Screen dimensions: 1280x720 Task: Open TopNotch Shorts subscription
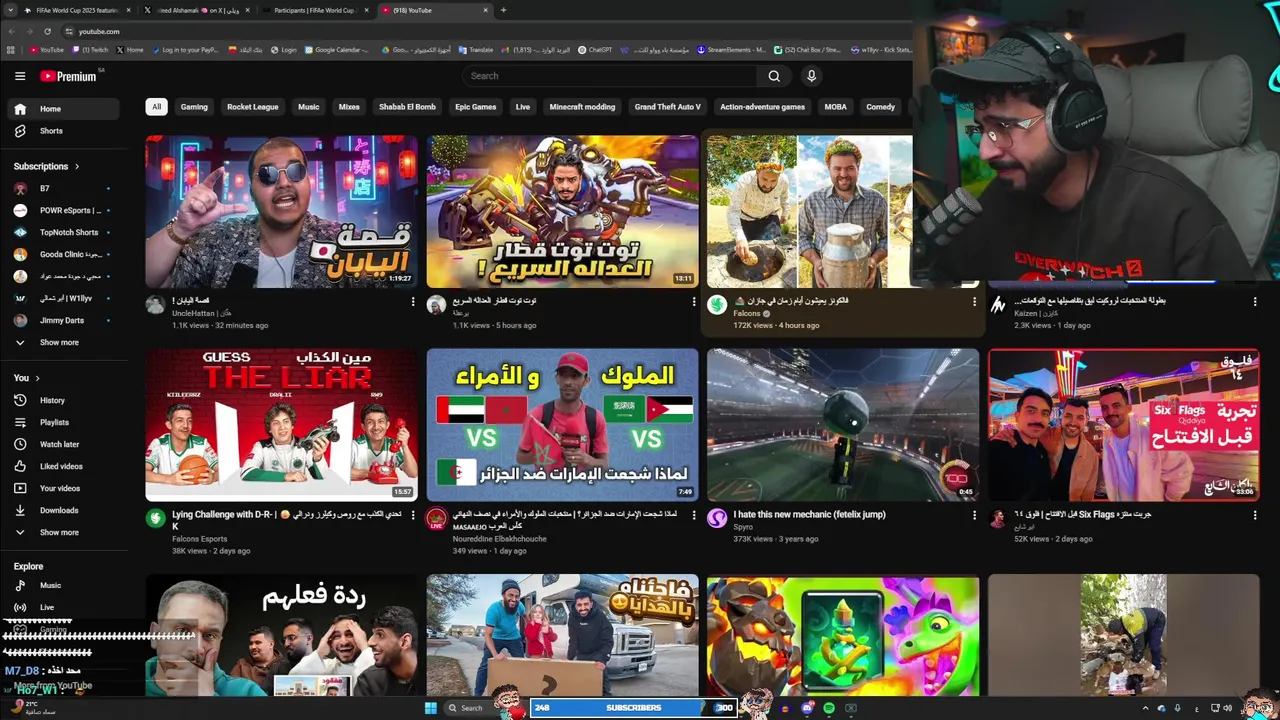pyautogui.click(x=63, y=232)
